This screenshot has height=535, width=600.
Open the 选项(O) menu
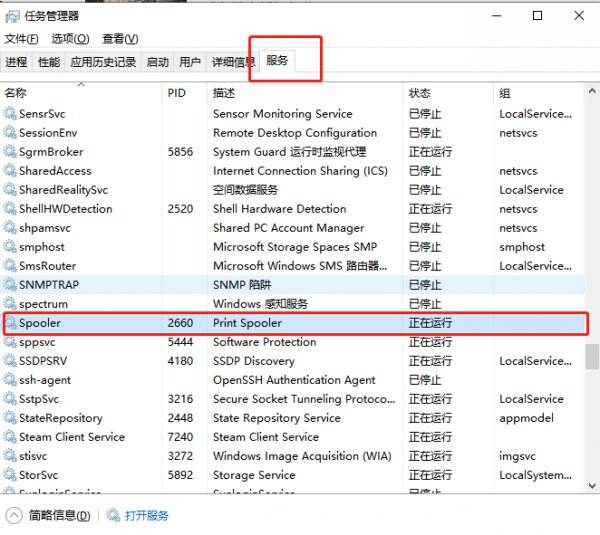pyautogui.click(x=70, y=39)
